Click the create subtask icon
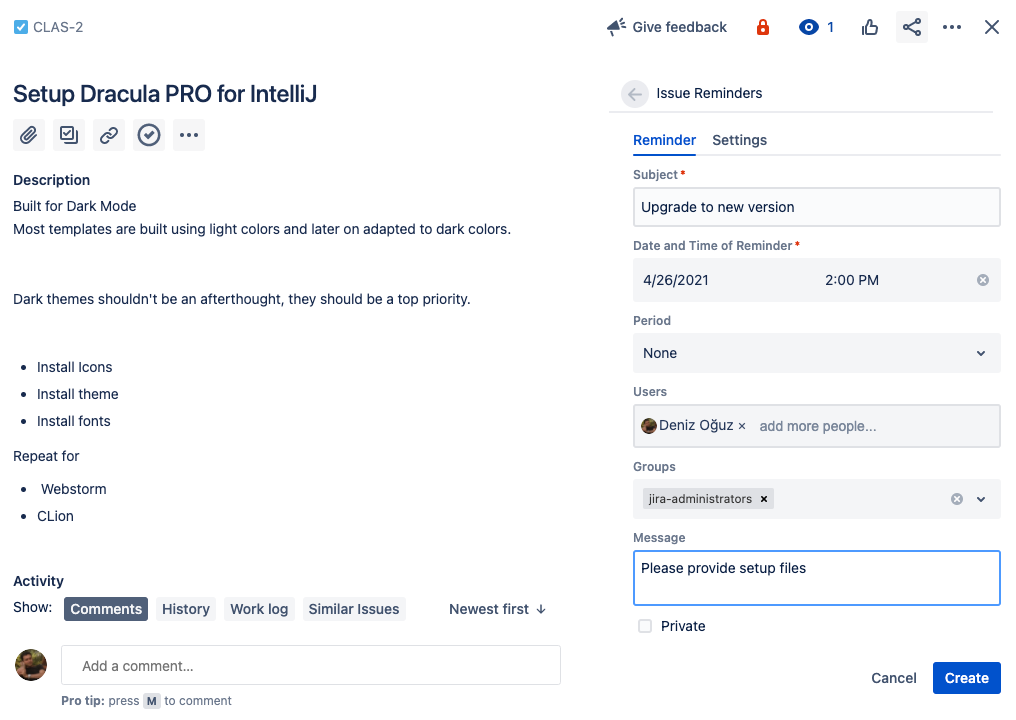The image size is (1016, 720). pos(69,135)
